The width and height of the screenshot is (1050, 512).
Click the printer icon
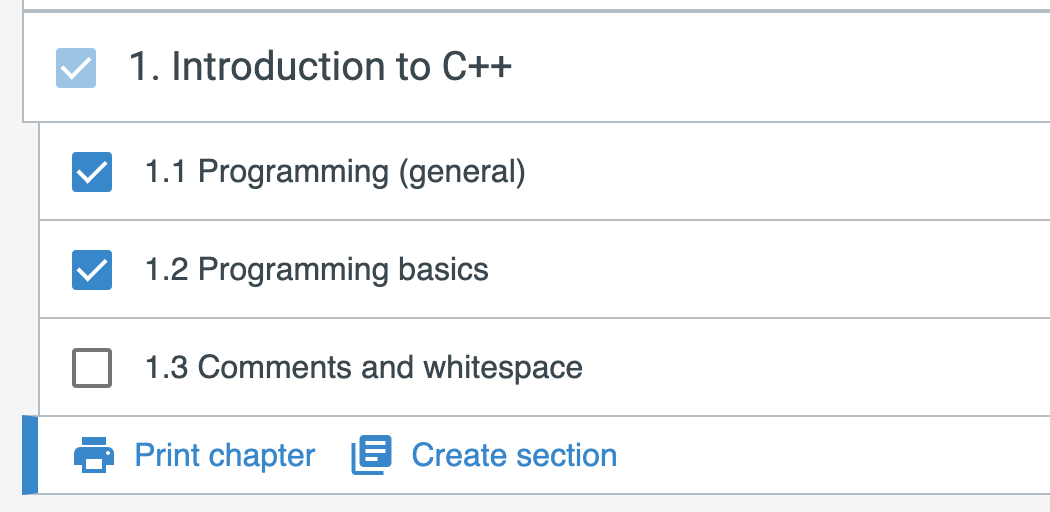(93, 455)
